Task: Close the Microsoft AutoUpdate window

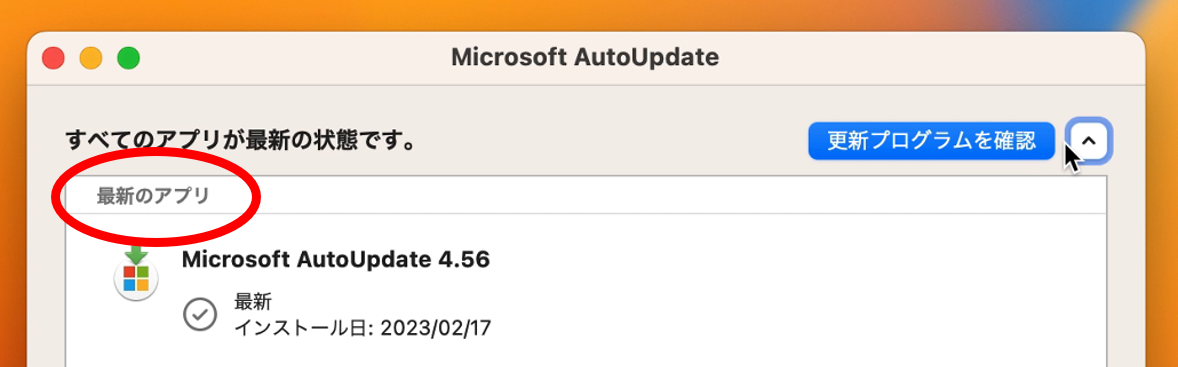Action: [x=53, y=58]
